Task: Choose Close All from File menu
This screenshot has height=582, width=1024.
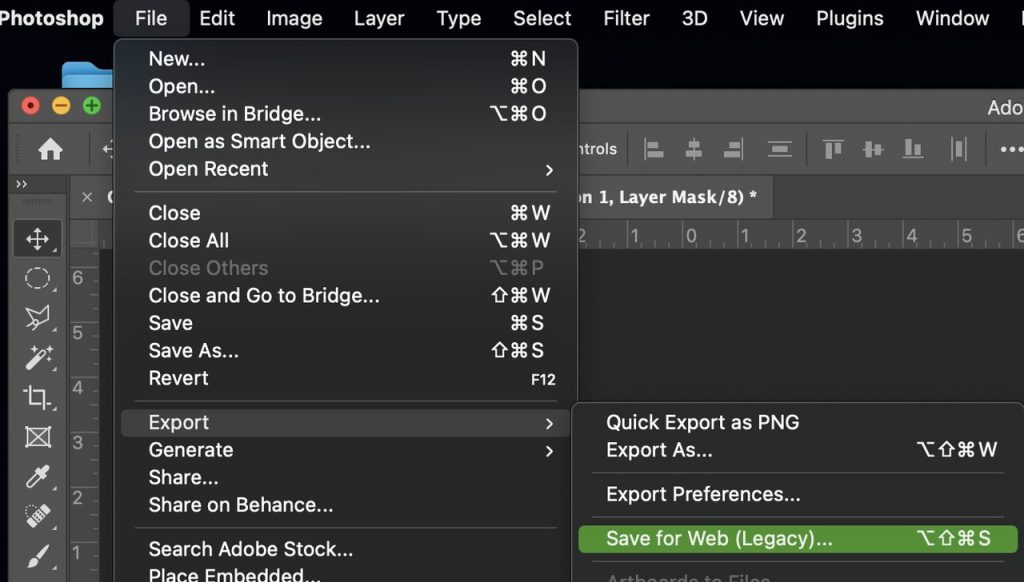Action: pyautogui.click(x=345, y=240)
